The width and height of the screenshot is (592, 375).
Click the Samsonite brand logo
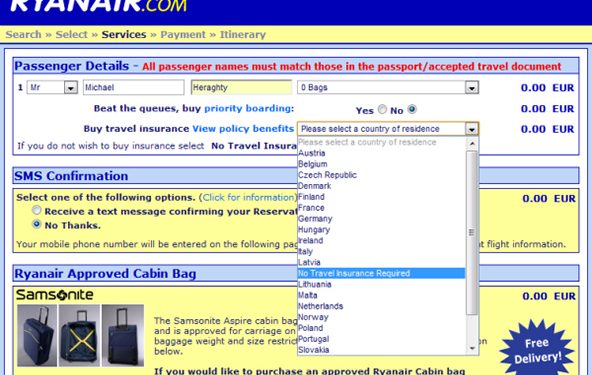tap(55, 295)
